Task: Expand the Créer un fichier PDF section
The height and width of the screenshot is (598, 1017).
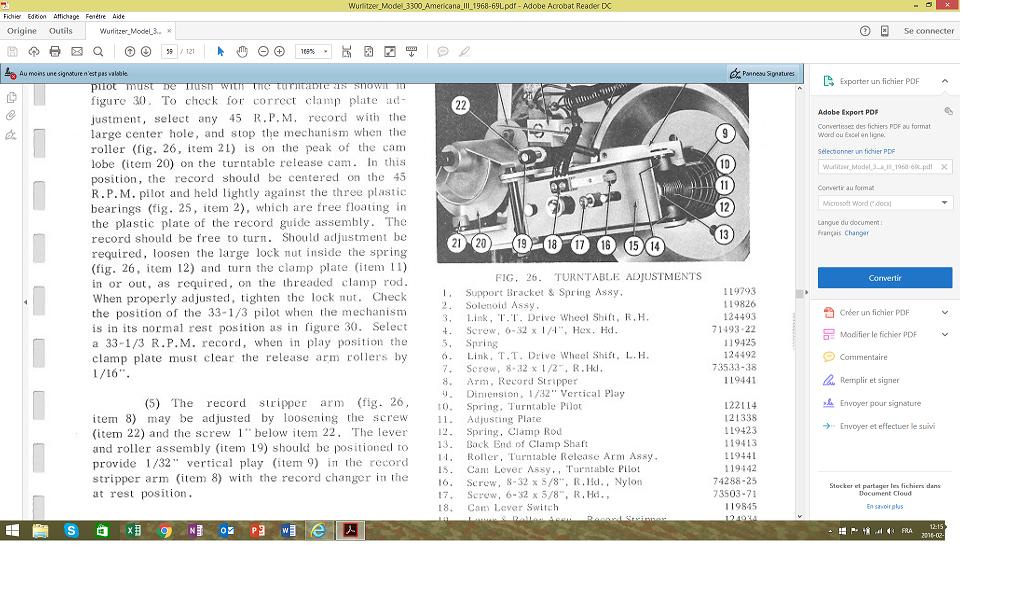Action: pos(944,312)
